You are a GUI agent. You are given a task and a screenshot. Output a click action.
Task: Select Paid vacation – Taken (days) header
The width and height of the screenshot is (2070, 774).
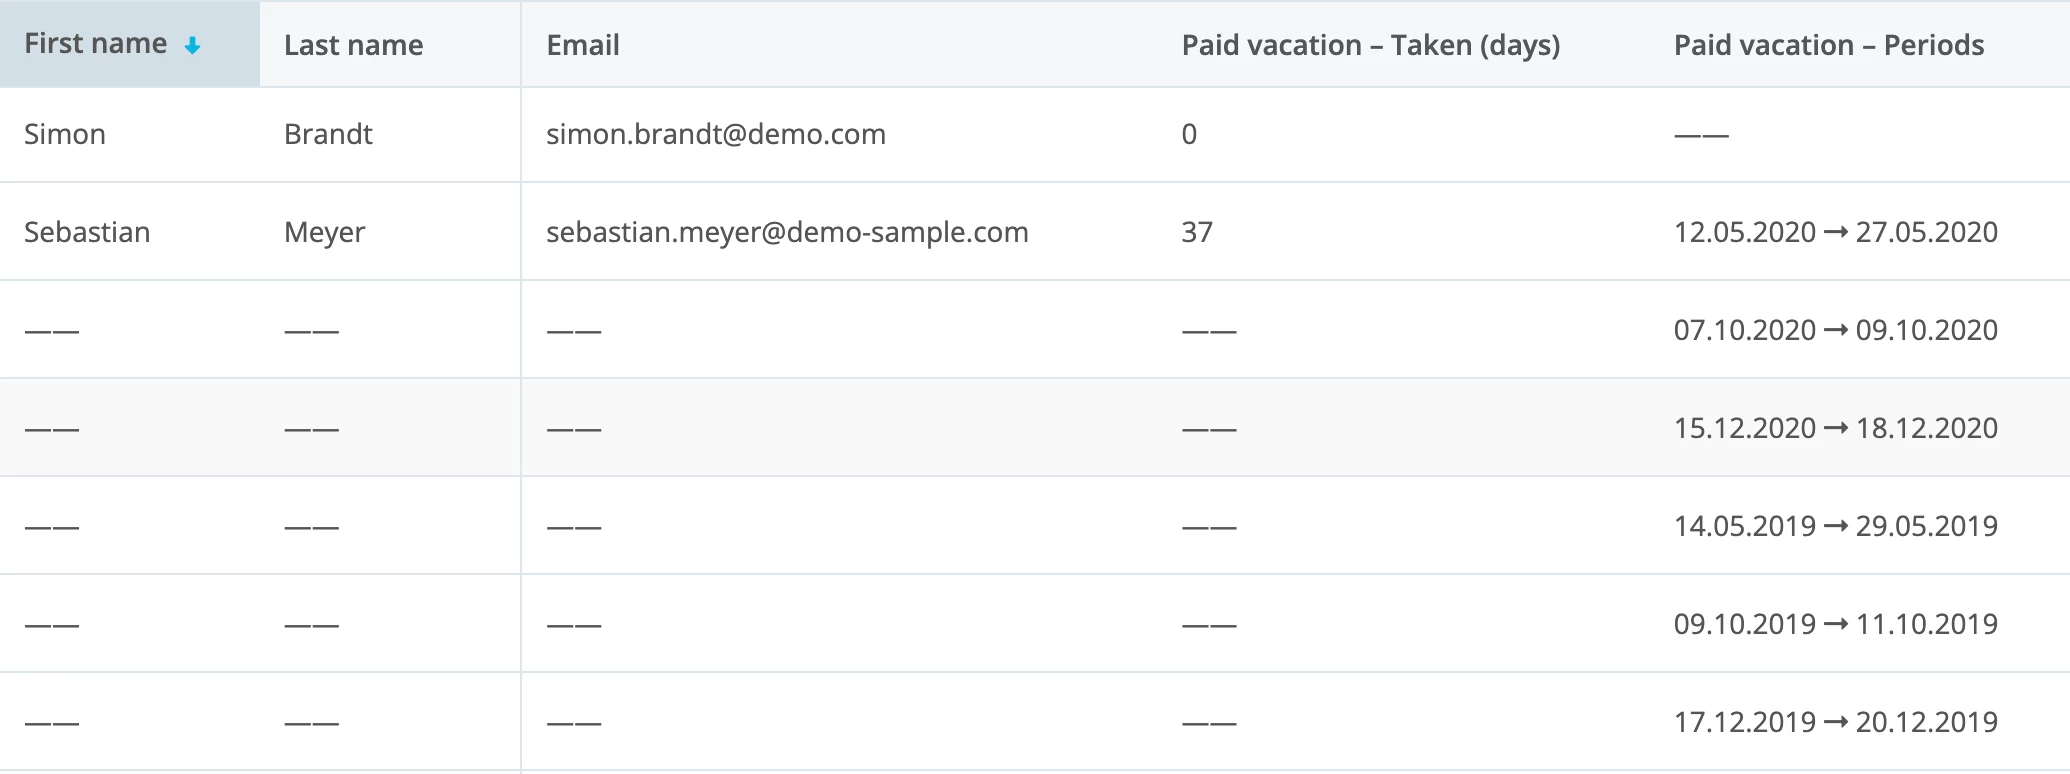pyautogui.click(x=1371, y=45)
